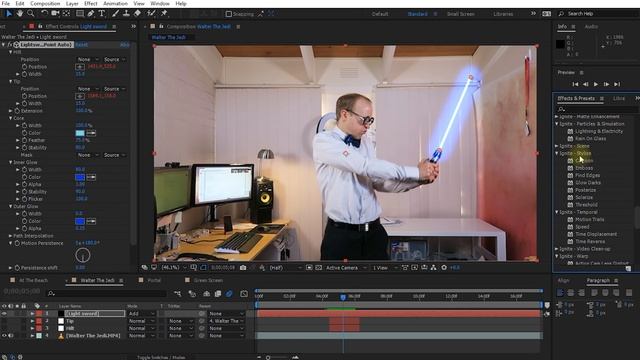This screenshot has width=640, height=360.
Task: Click Toggle Switches / Modes button
Action: [x=161, y=357]
